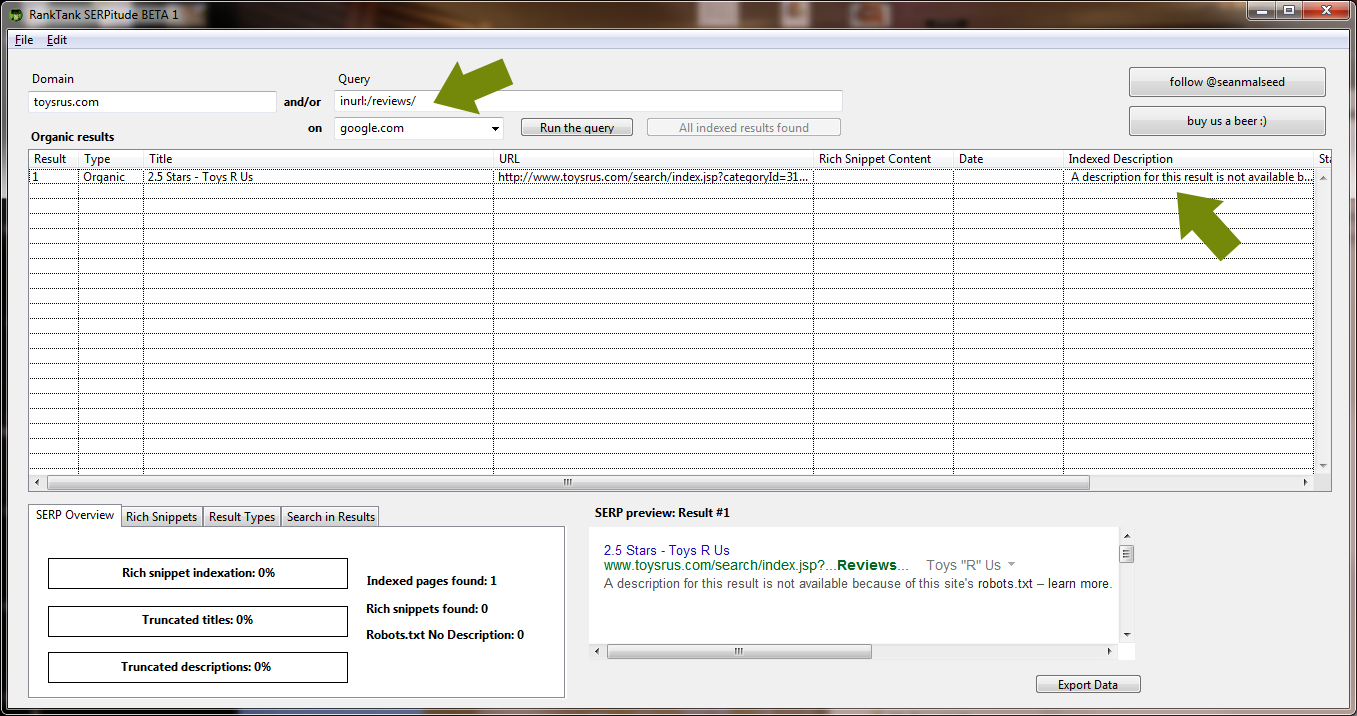Click the 'Indexed pages found: 1' text
This screenshot has width=1357, height=716.
pyautogui.click(x=432, y=581)
